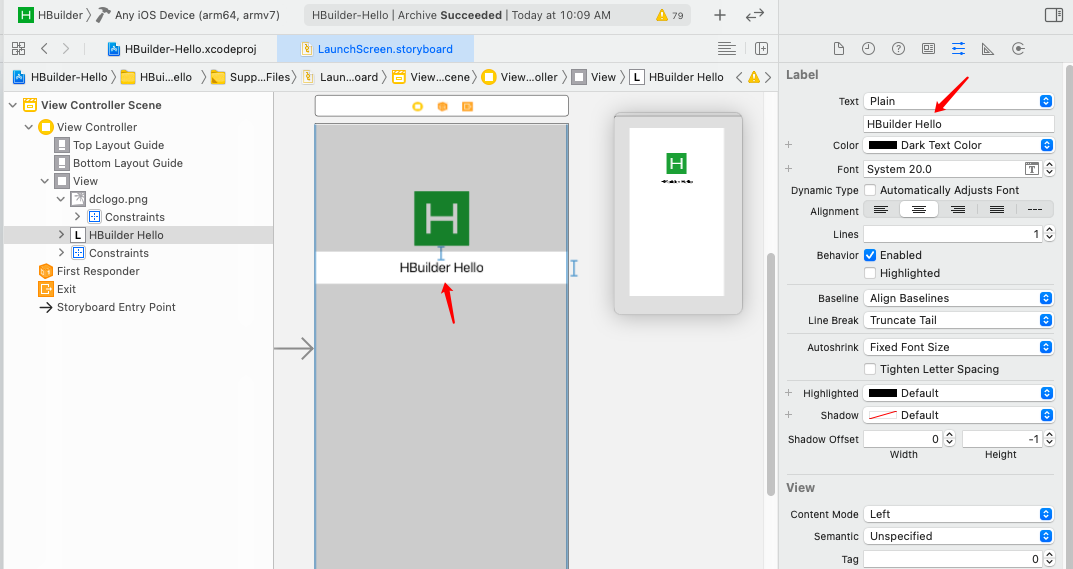The width and height of the screenshot is (1073, 569).
Task: Click the HBuilder Hello text field
Action: pyautogui.click(x=958, y=124)
